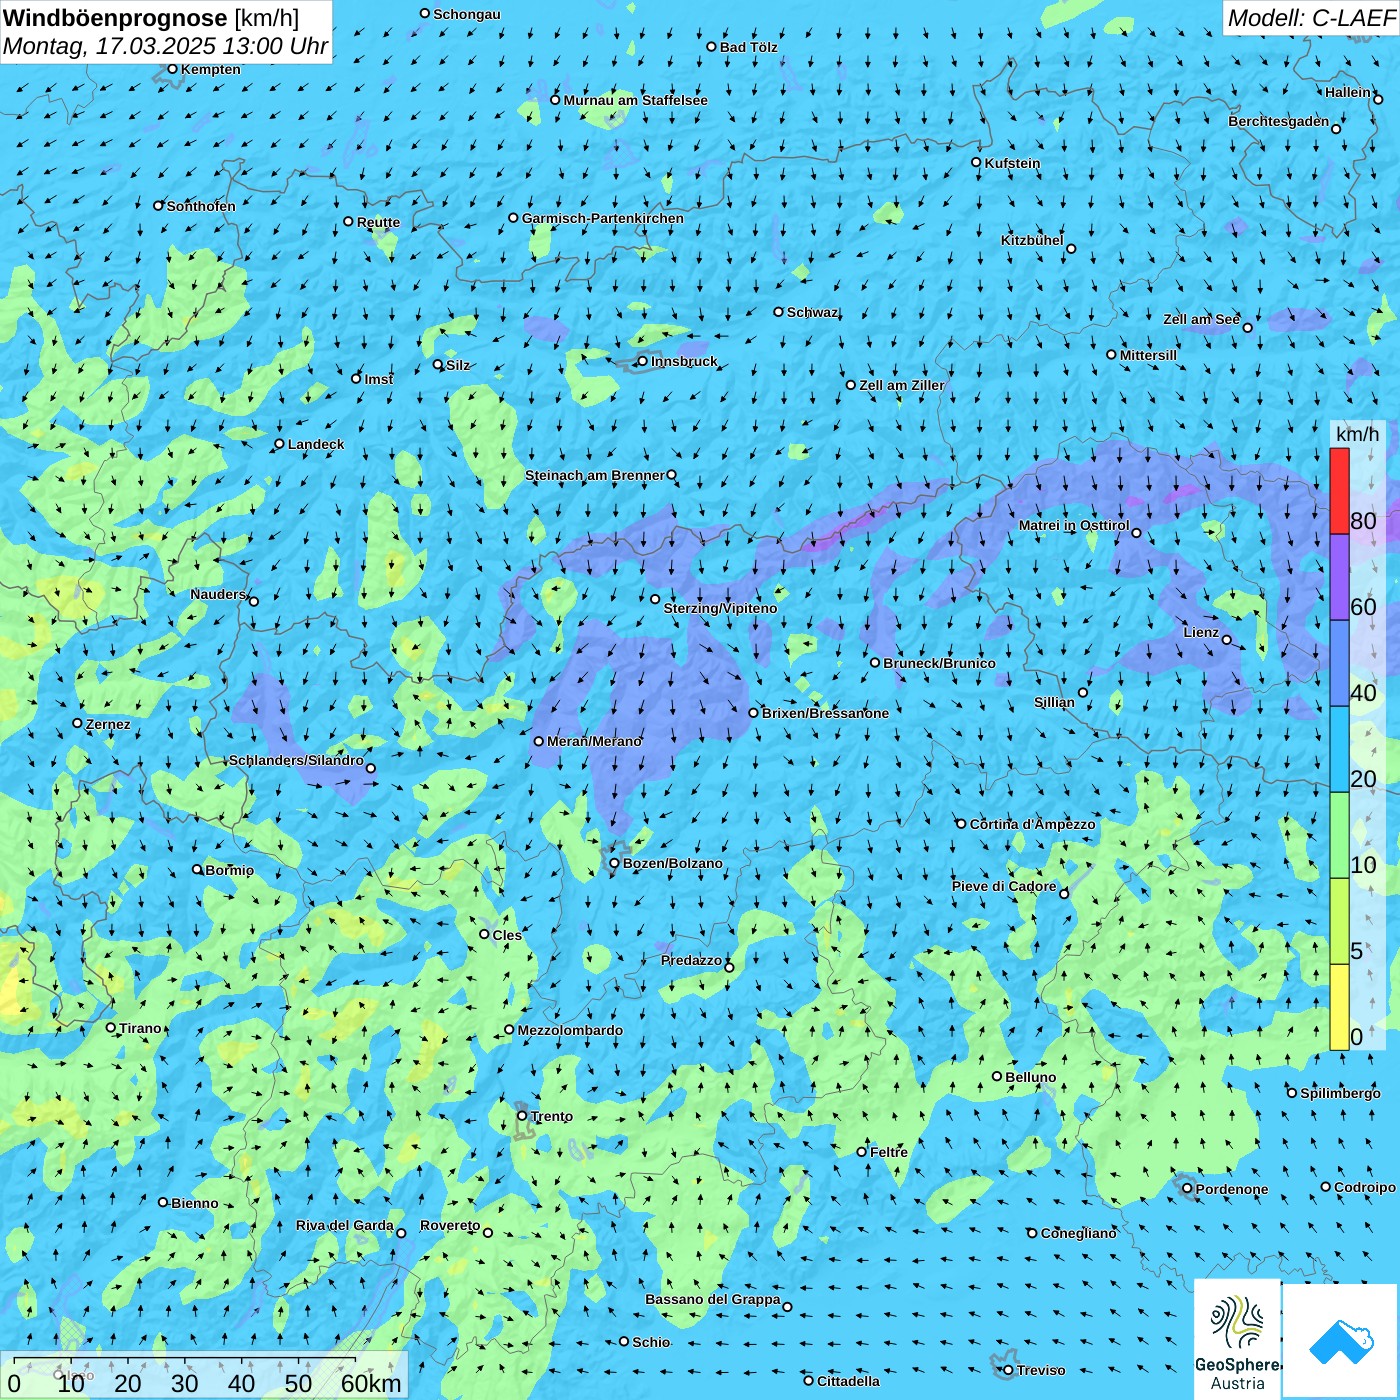Click the Cittadella label
1400x1400 pixels.
tap(848, 1381)
